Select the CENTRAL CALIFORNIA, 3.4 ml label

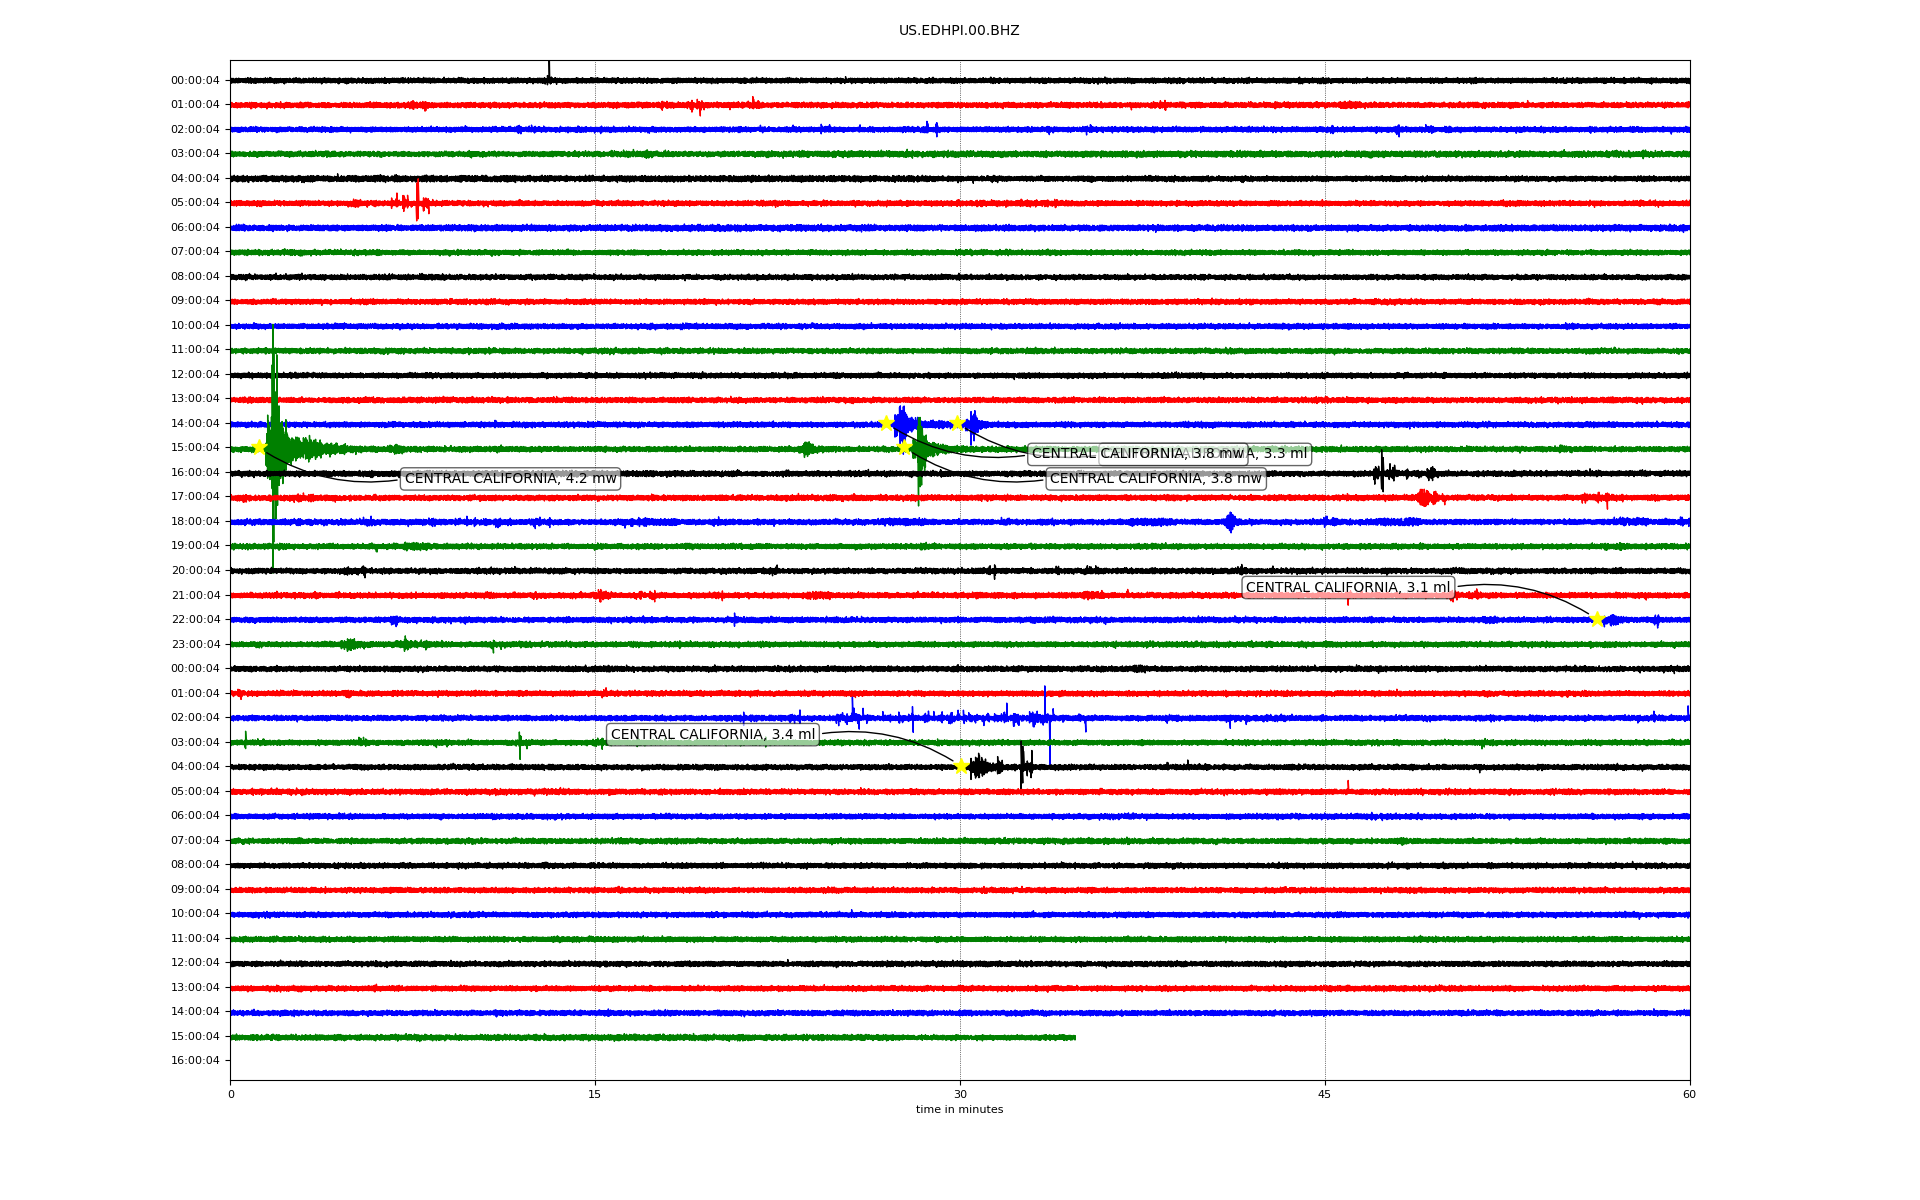click(713, 735)
